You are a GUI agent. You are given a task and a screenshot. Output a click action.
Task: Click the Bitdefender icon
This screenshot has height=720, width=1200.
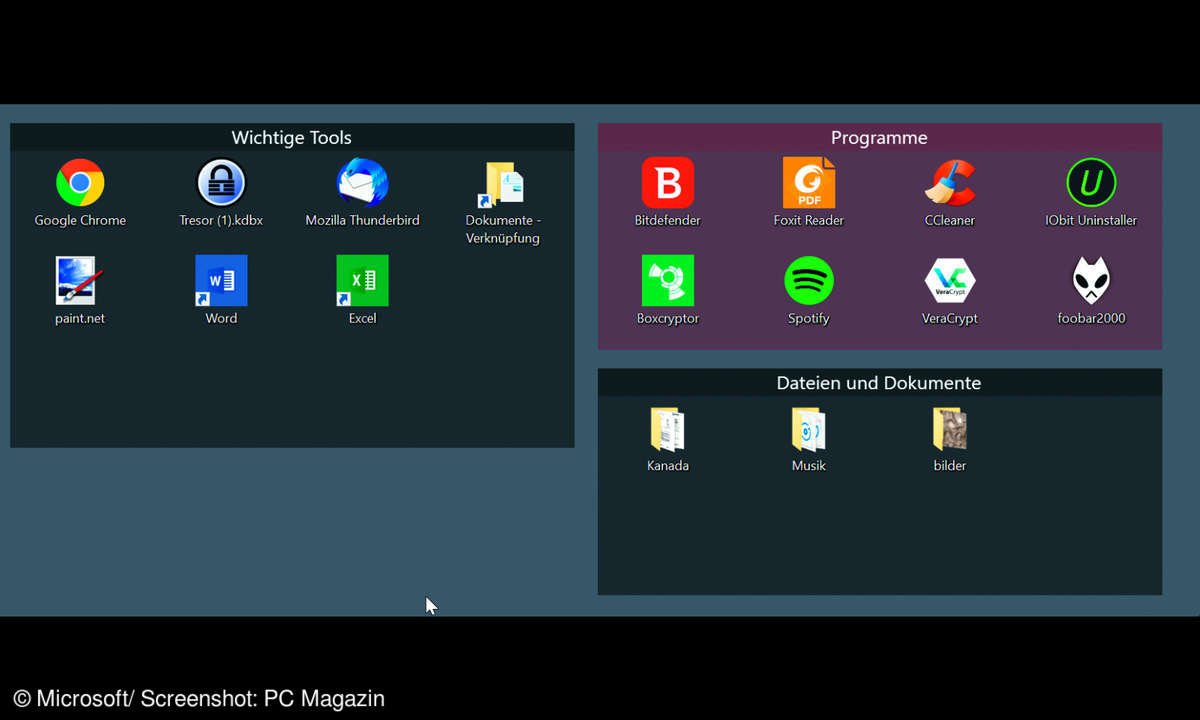(x=668, y=183)
